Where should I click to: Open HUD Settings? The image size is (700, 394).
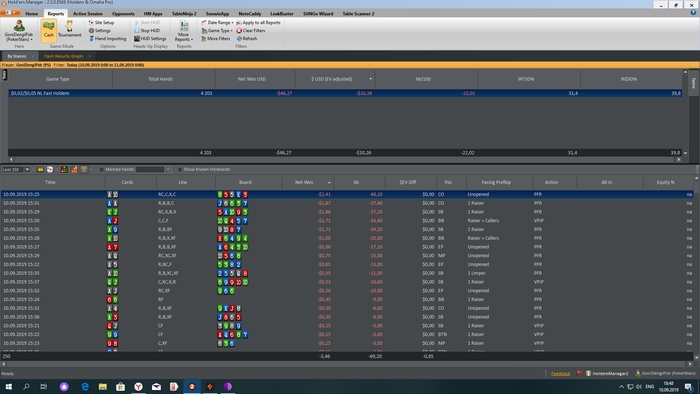(x=150, y=38)
